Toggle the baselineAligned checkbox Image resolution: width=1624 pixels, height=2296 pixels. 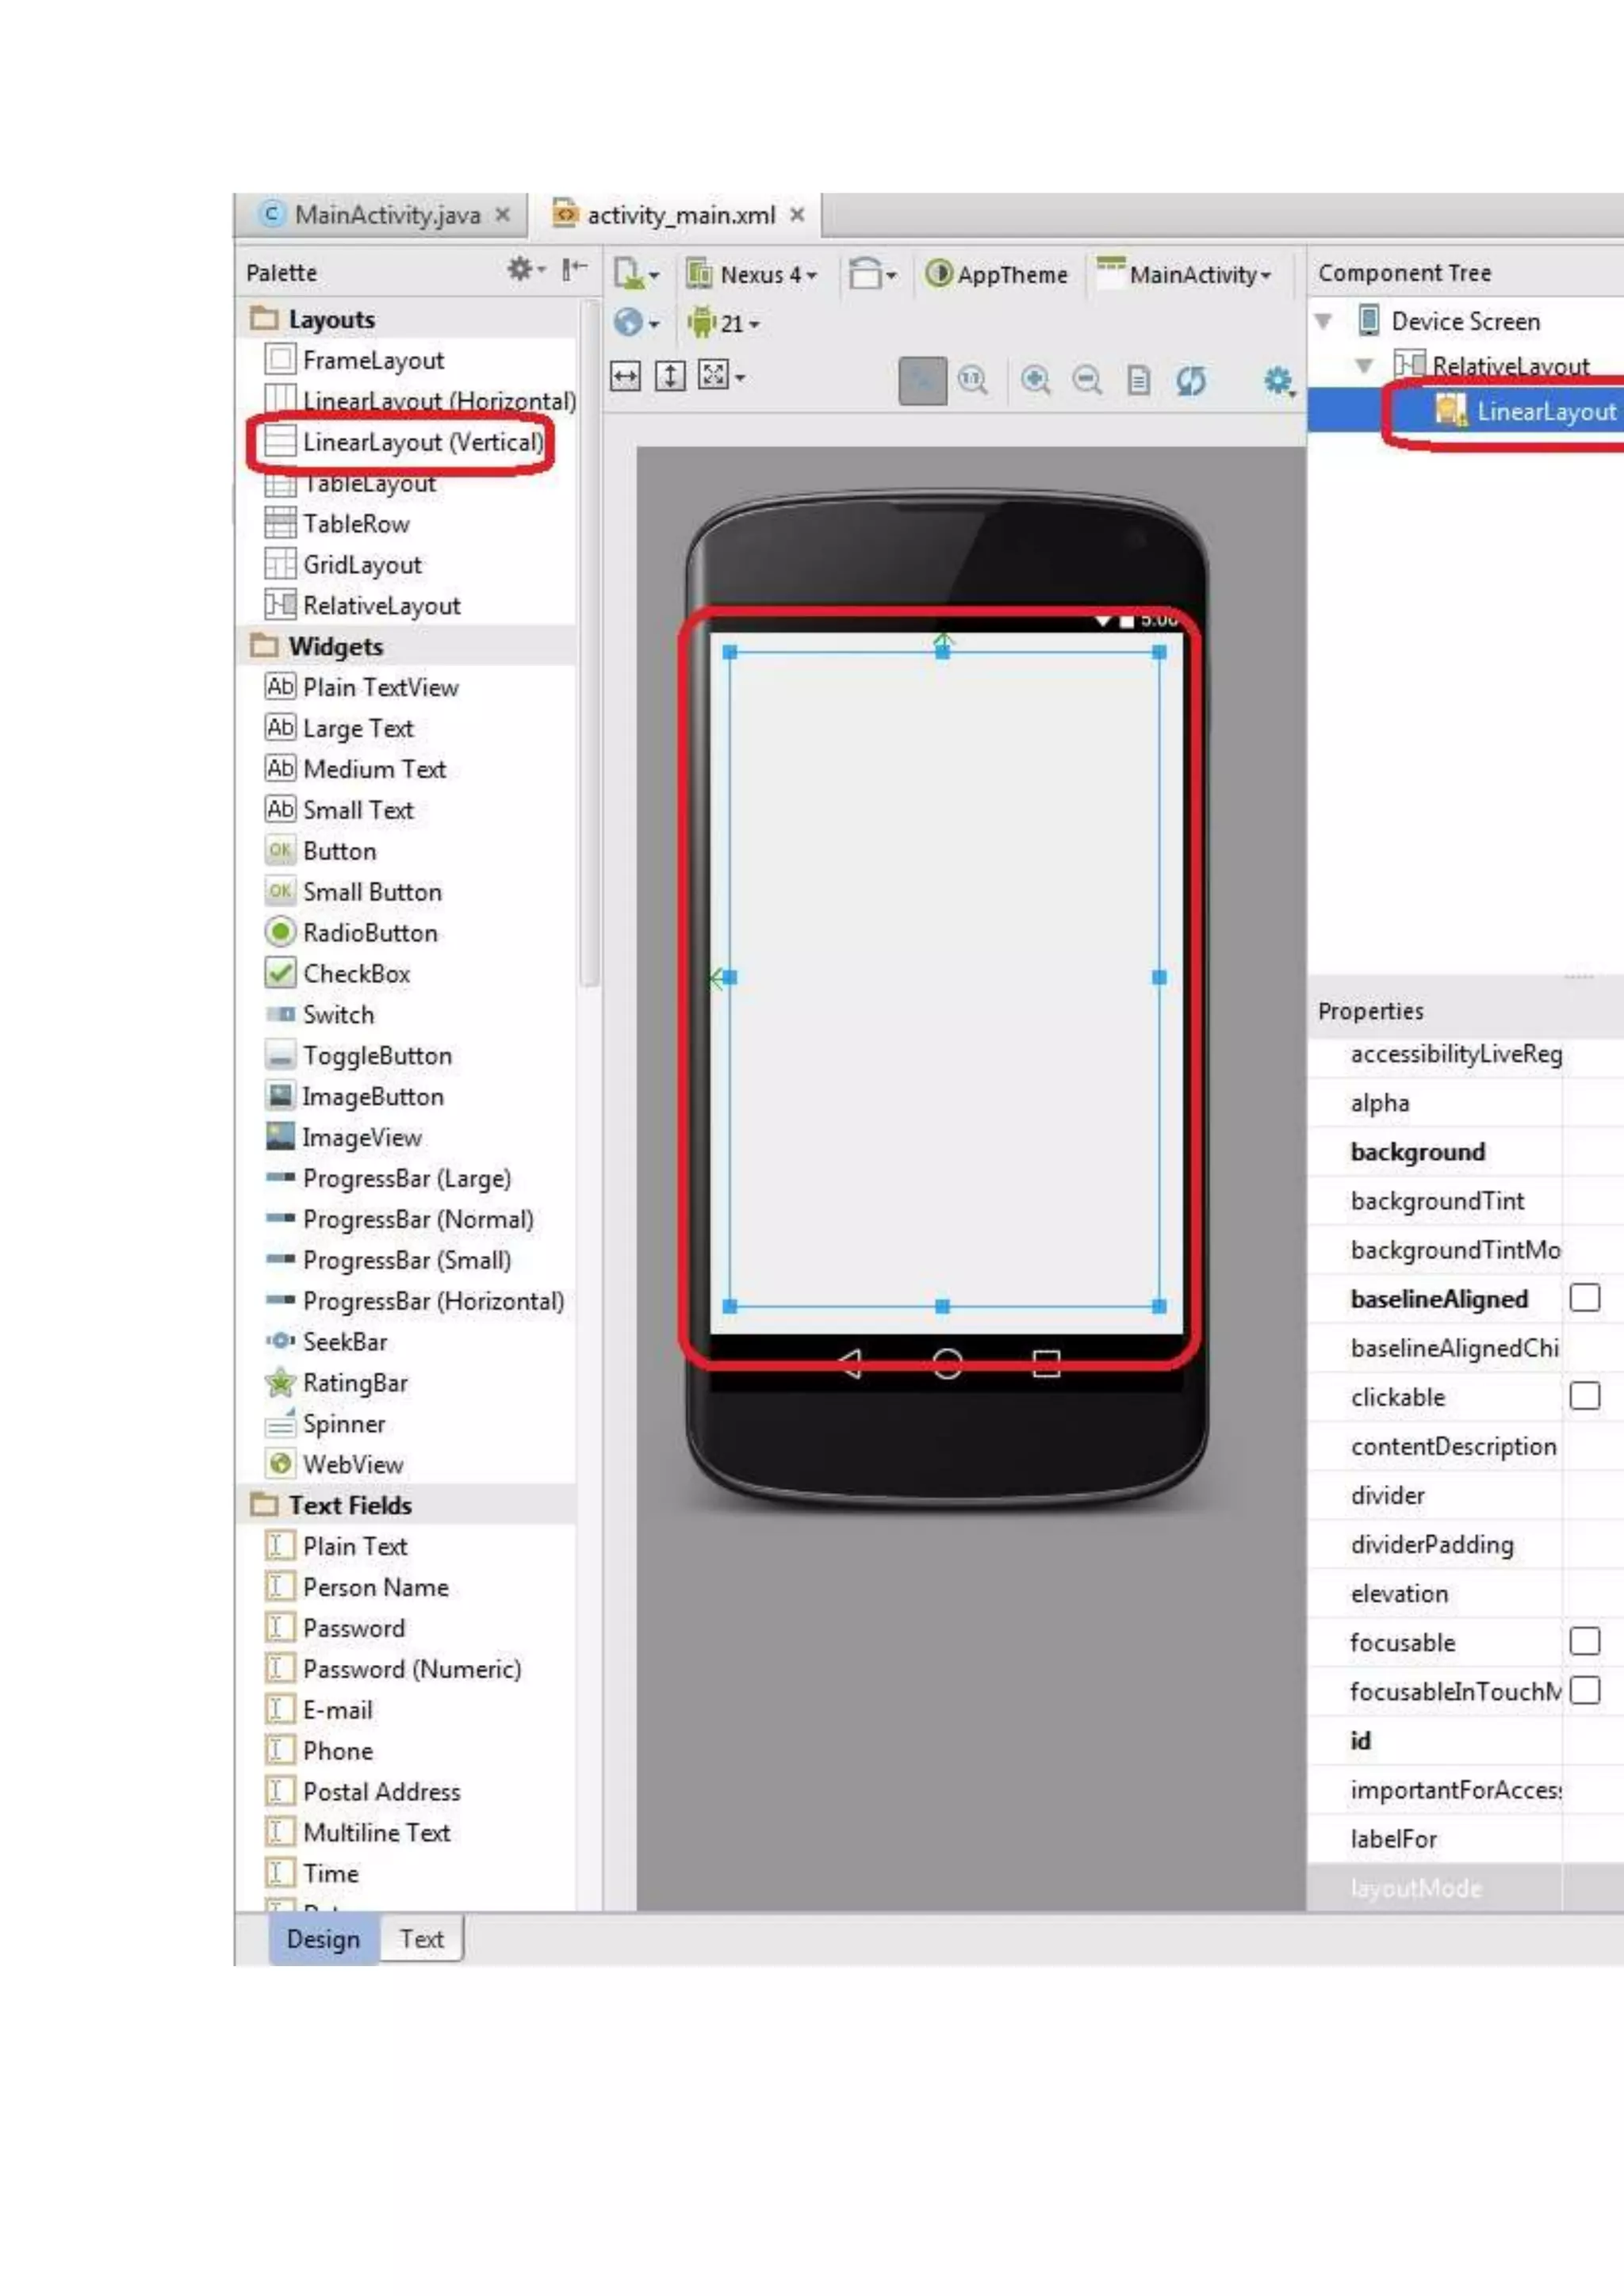click(x=1584, y=1297)
